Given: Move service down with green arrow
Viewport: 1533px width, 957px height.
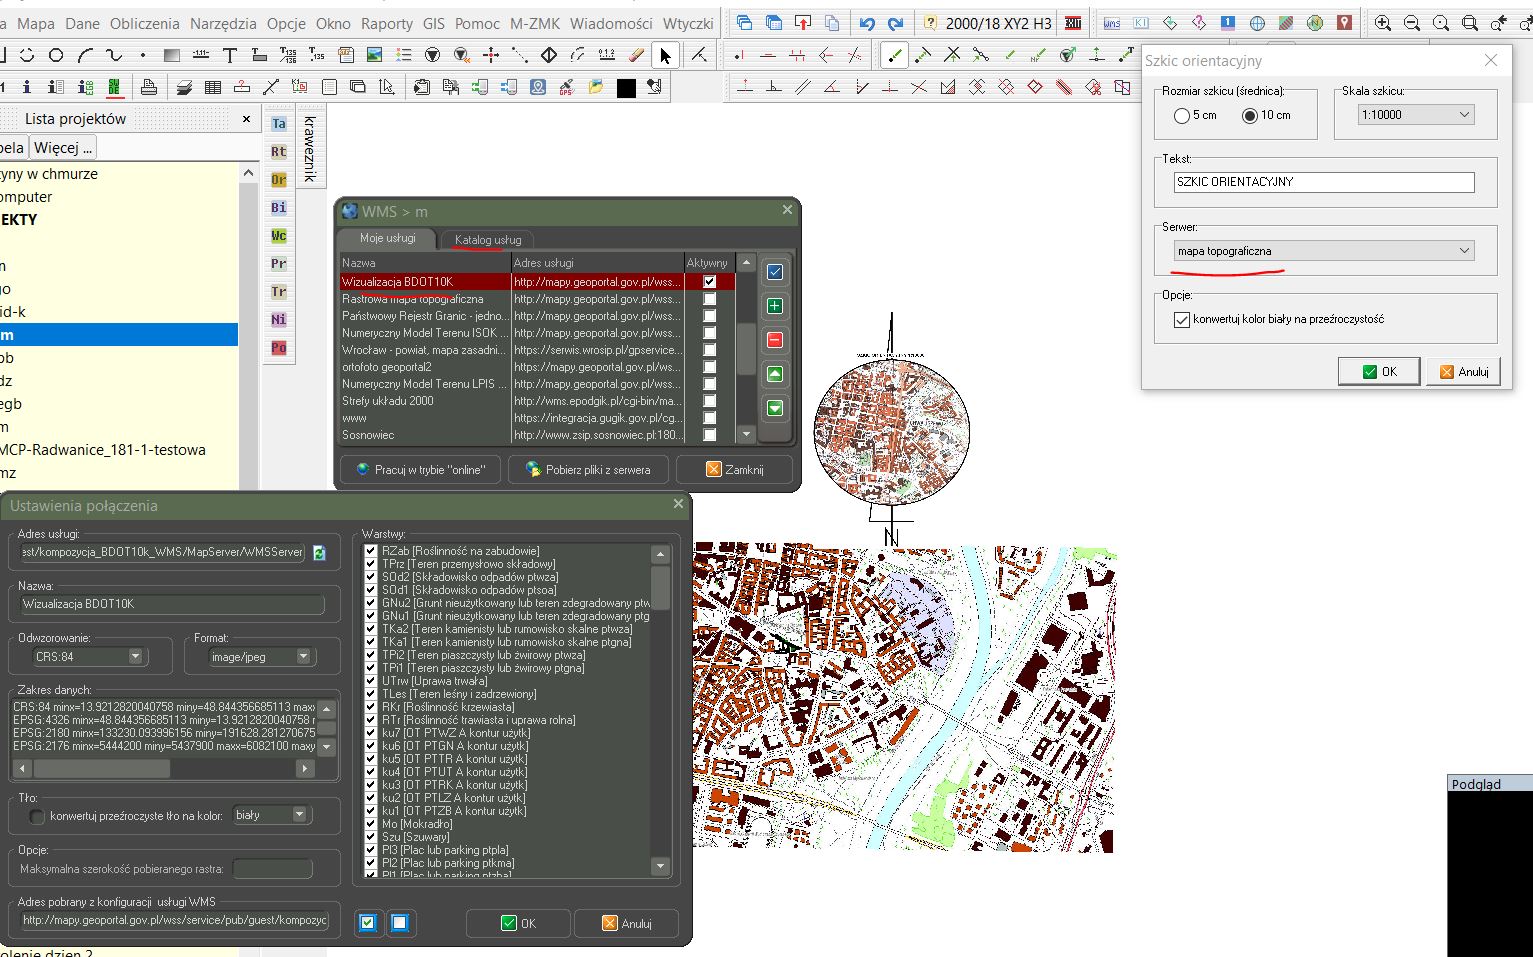Looking at the screenshot, I should pos(774,408).
